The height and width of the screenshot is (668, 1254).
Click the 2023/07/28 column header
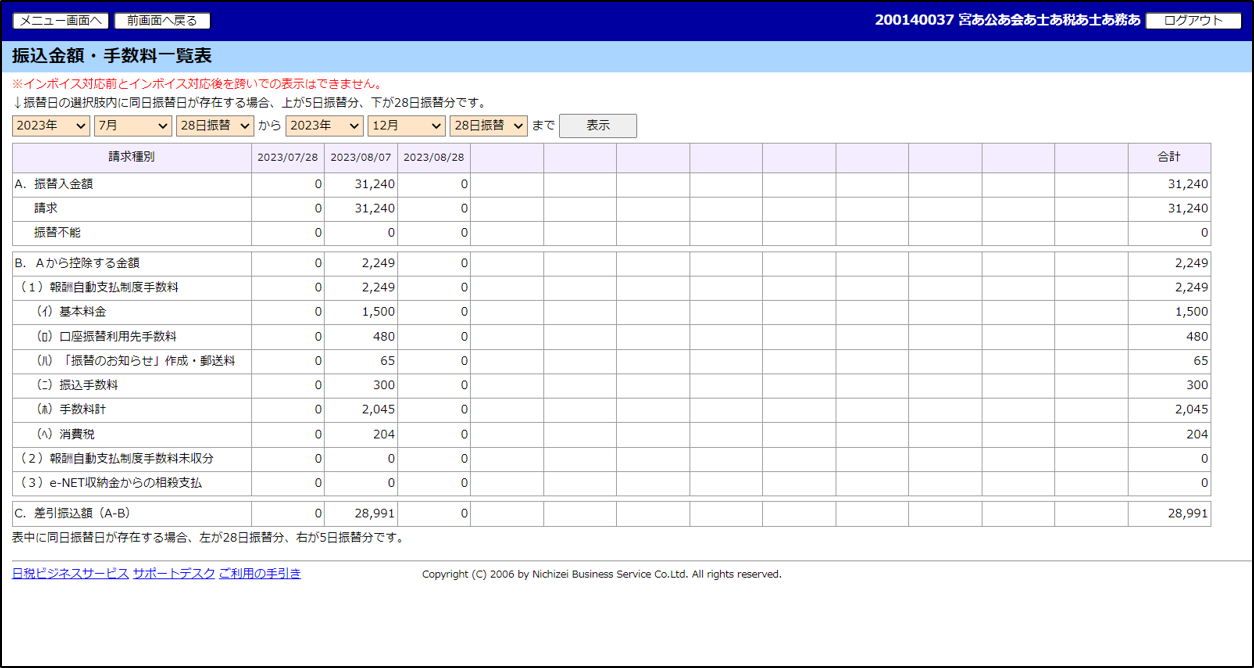288,158
